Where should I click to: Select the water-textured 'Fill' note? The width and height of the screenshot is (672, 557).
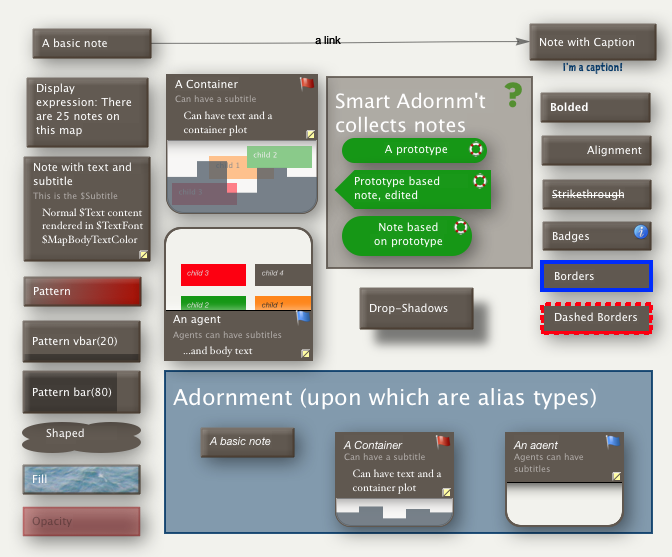(81, 479)
